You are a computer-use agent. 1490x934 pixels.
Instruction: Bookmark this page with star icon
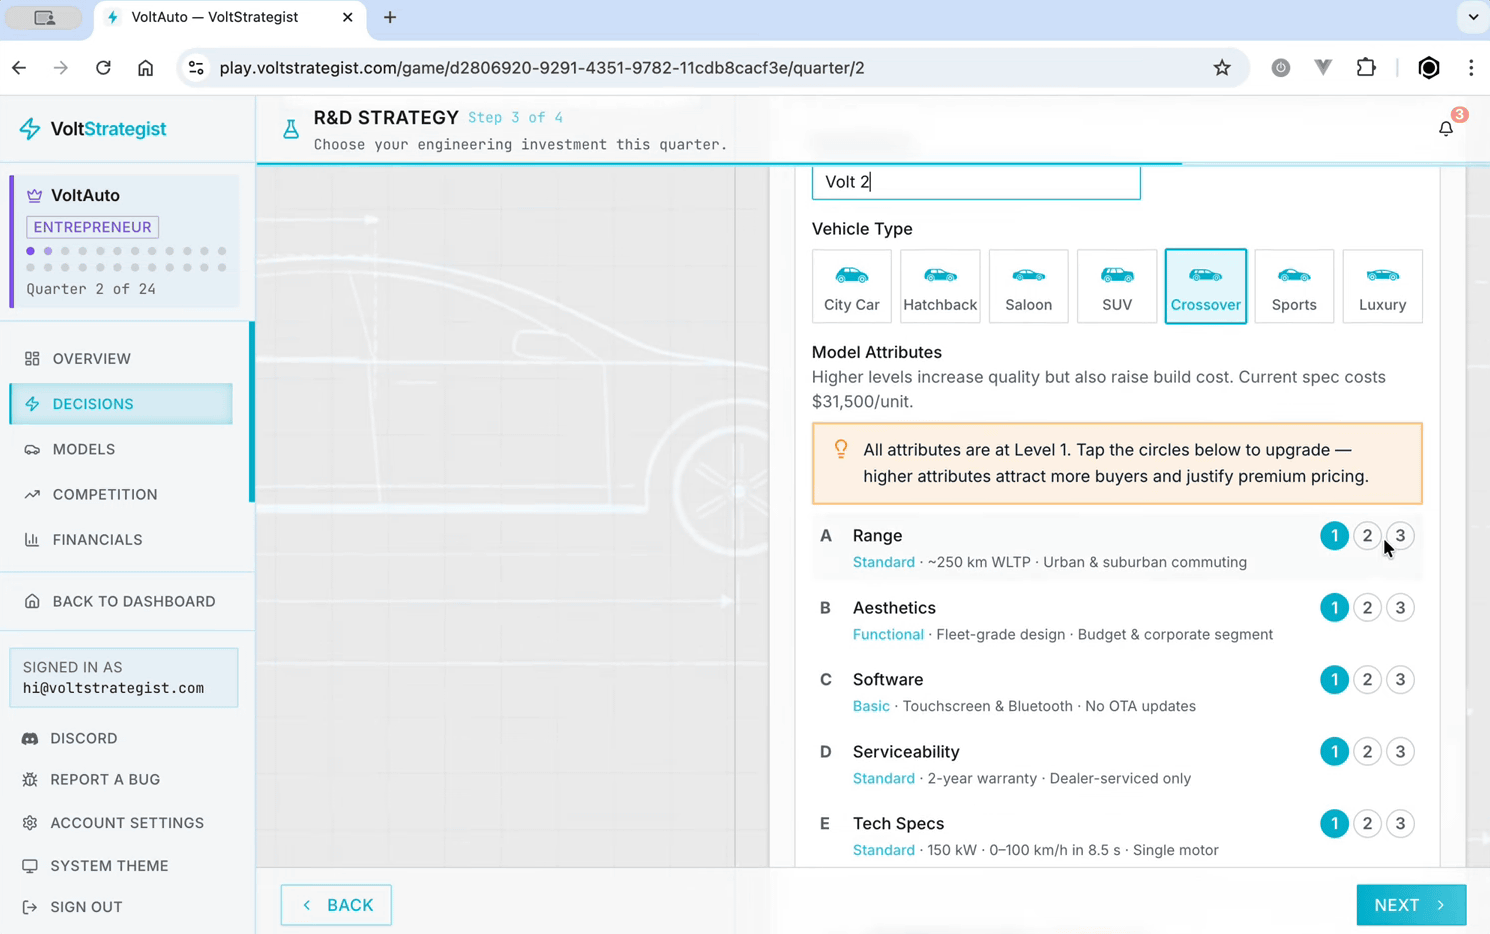point(1221,68)
